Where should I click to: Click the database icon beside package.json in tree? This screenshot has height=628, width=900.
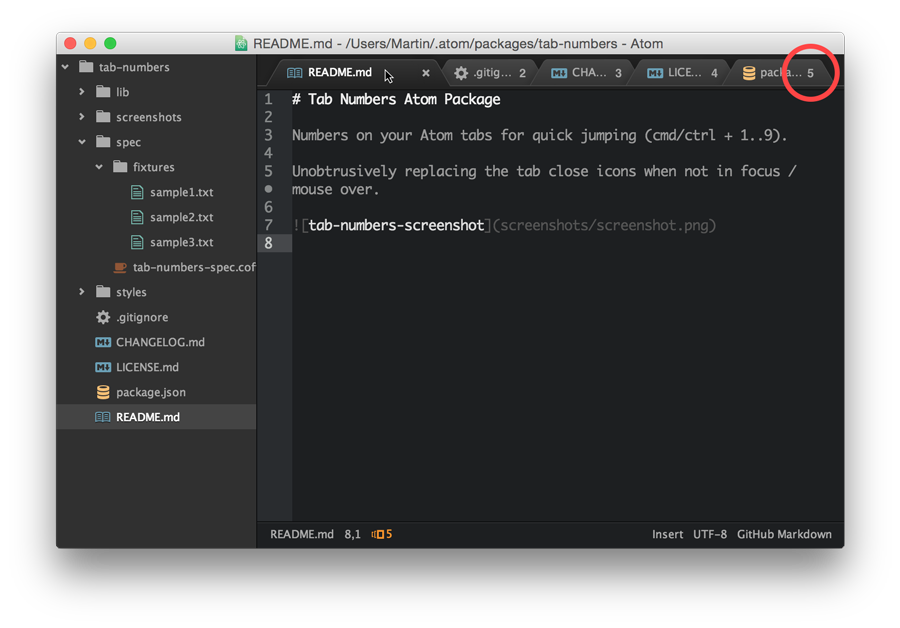click(103, 392)
